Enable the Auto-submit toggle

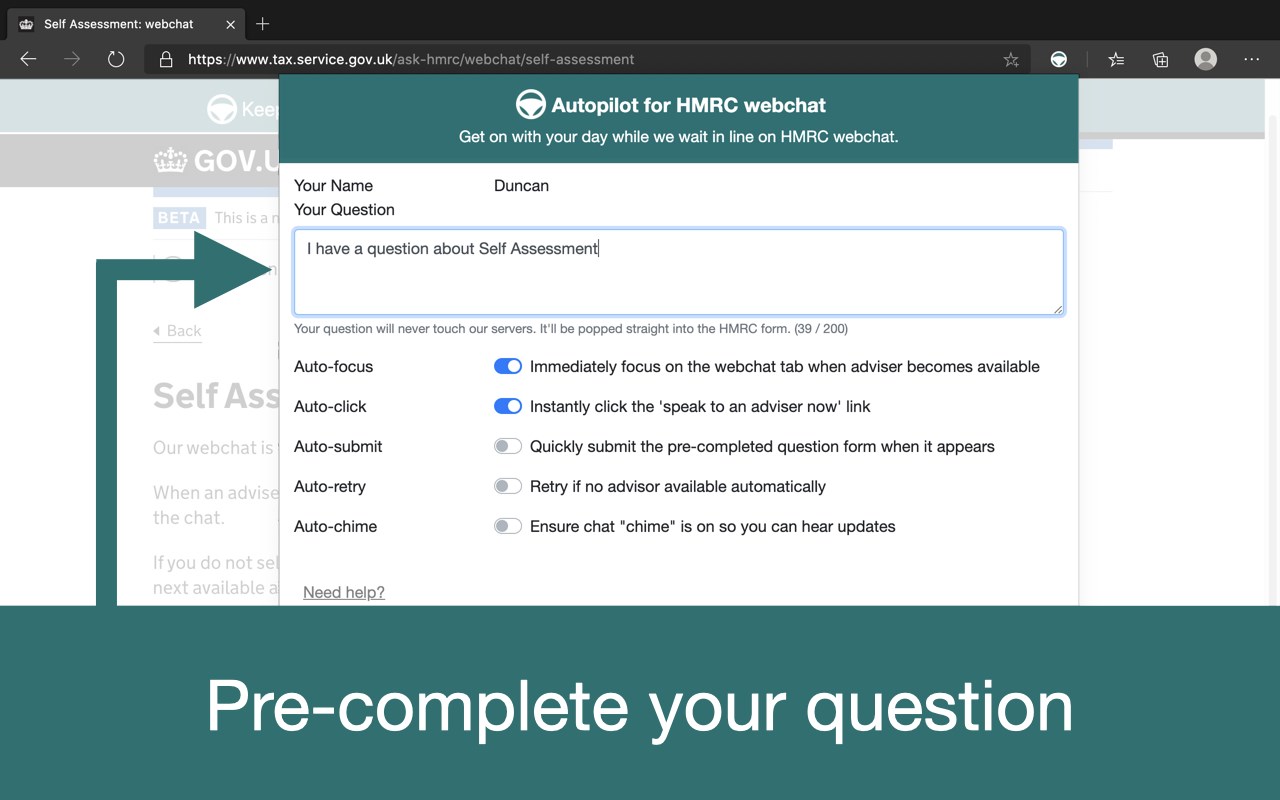point(508,447)
